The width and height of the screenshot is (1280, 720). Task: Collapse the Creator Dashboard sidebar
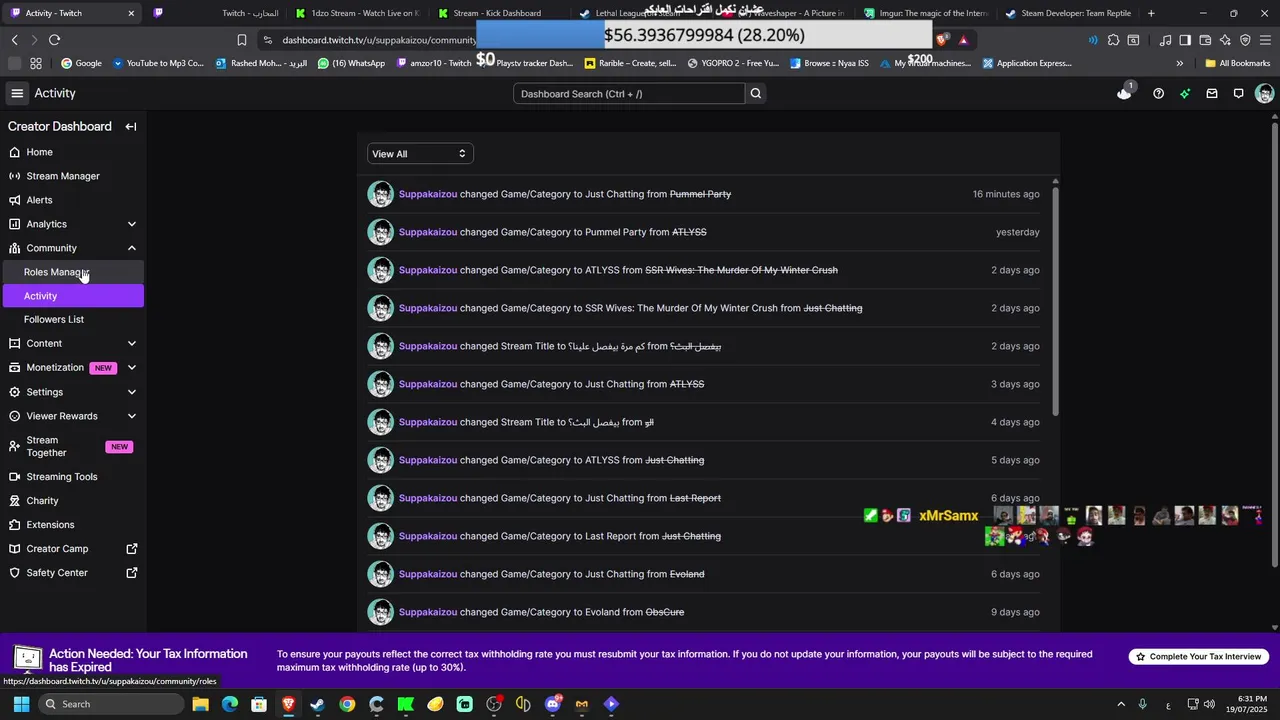130,127
